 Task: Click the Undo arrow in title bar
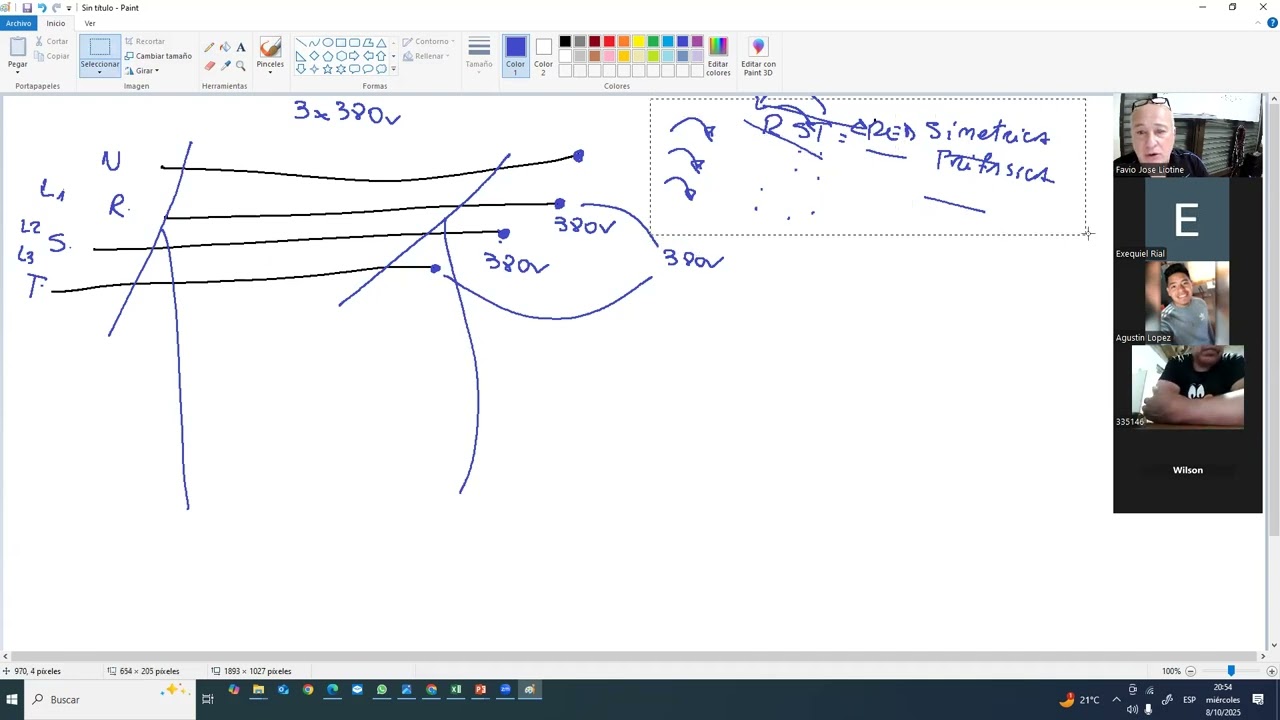tap(42, 7)
